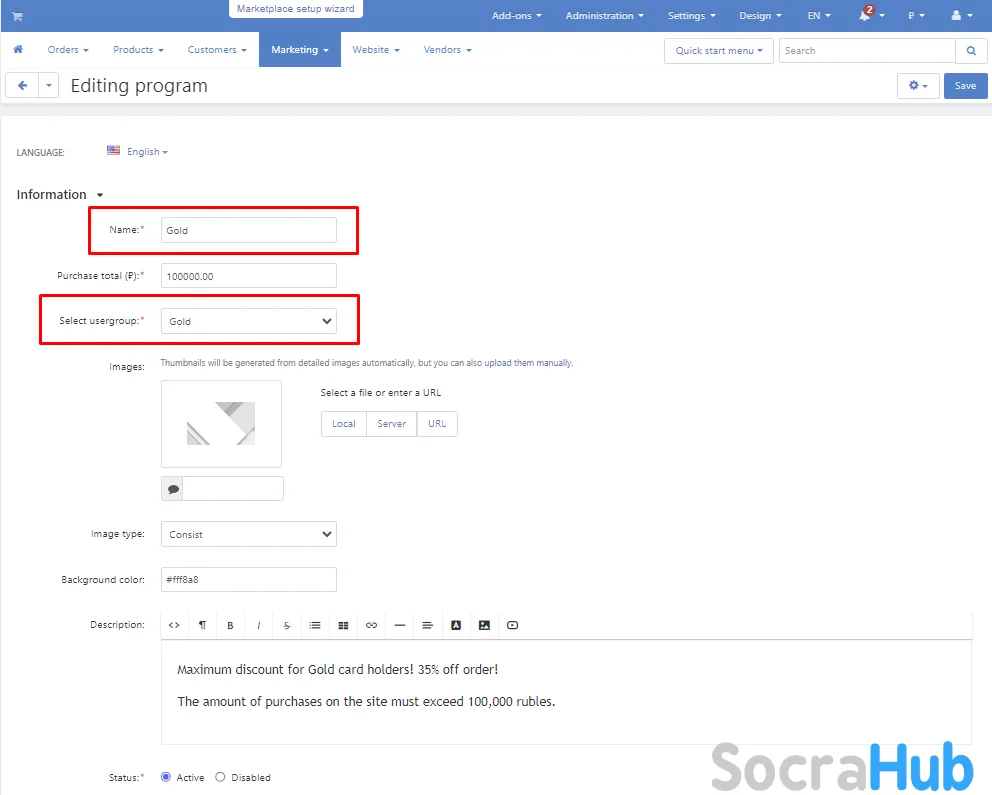The image size is (992, 795).
Task: Select the Disabled status radio button
Action: coord(220,777)
